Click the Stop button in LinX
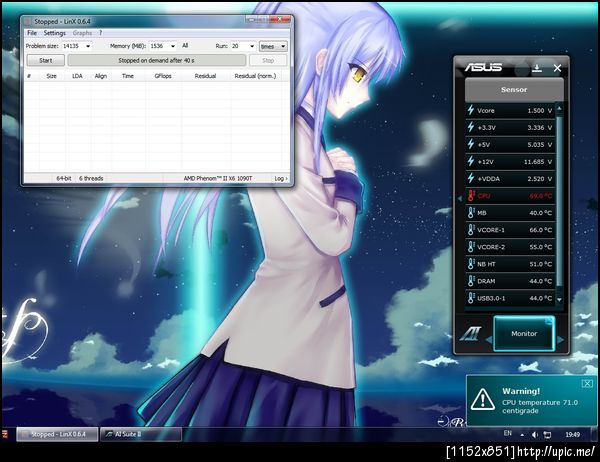 click(268, 60)
